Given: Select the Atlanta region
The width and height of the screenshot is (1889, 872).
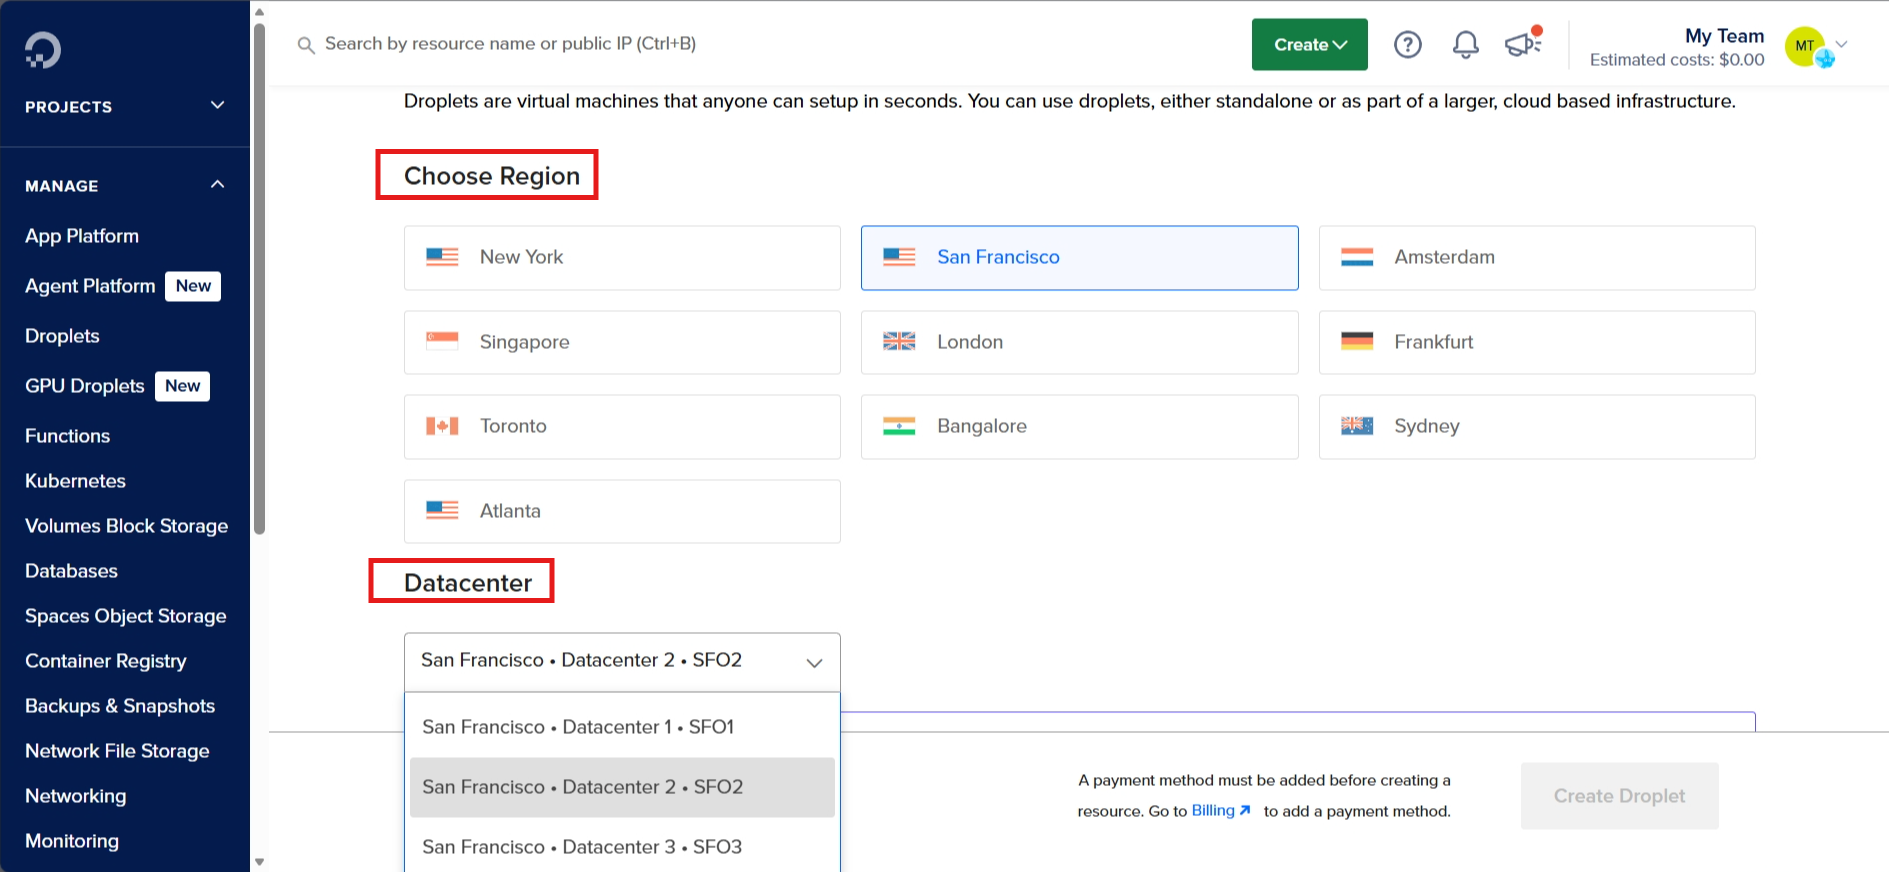Looking at the screenshot, I should 622,511.
